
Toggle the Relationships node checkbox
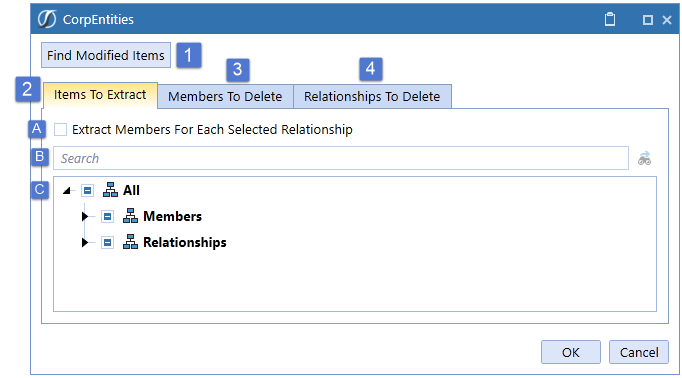click(107, 242)
